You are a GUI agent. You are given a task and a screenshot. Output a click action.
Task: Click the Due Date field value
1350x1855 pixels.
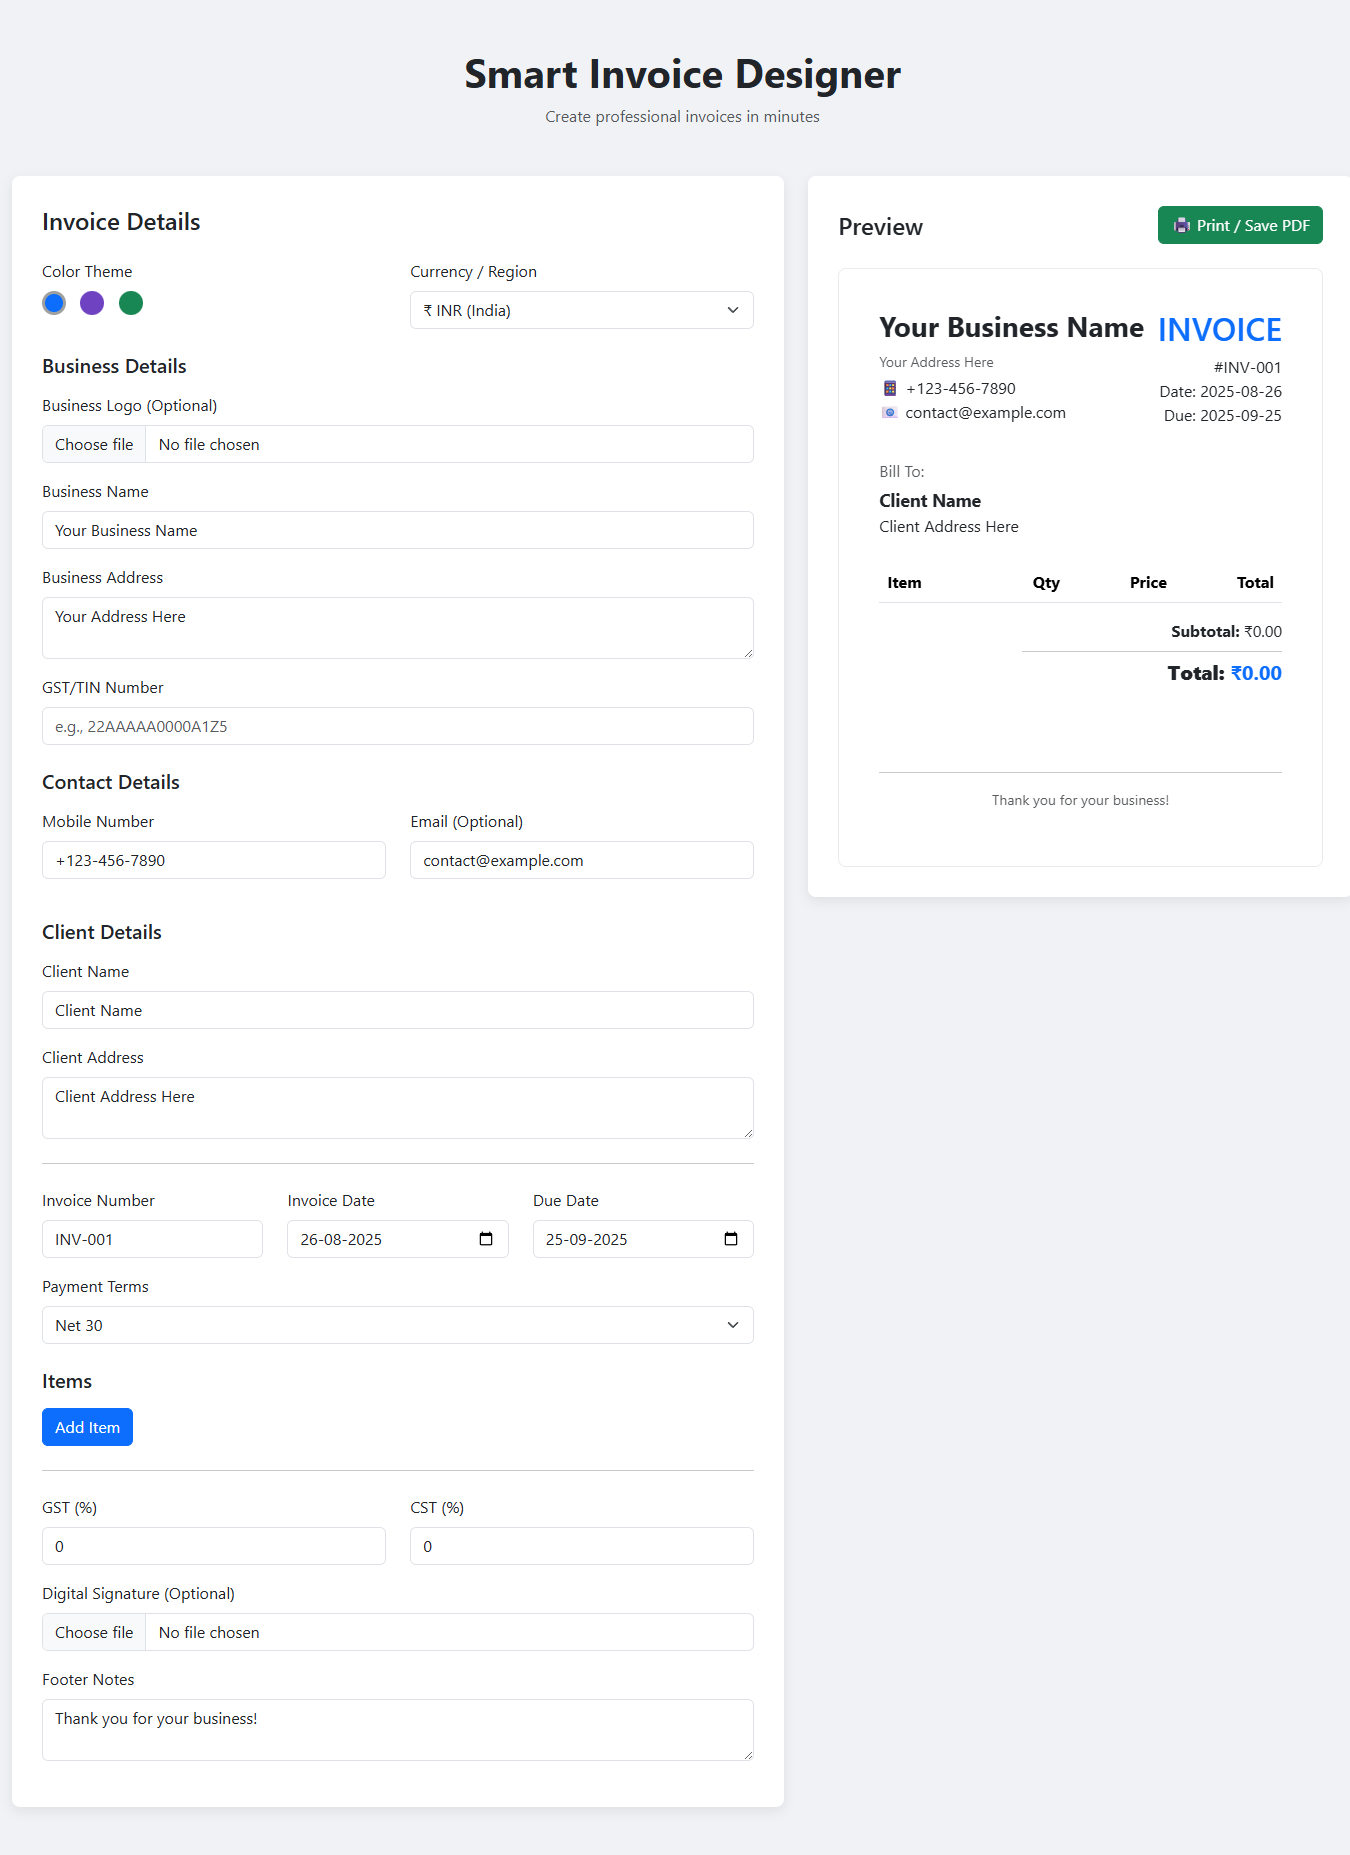(x=586, y=1239)
